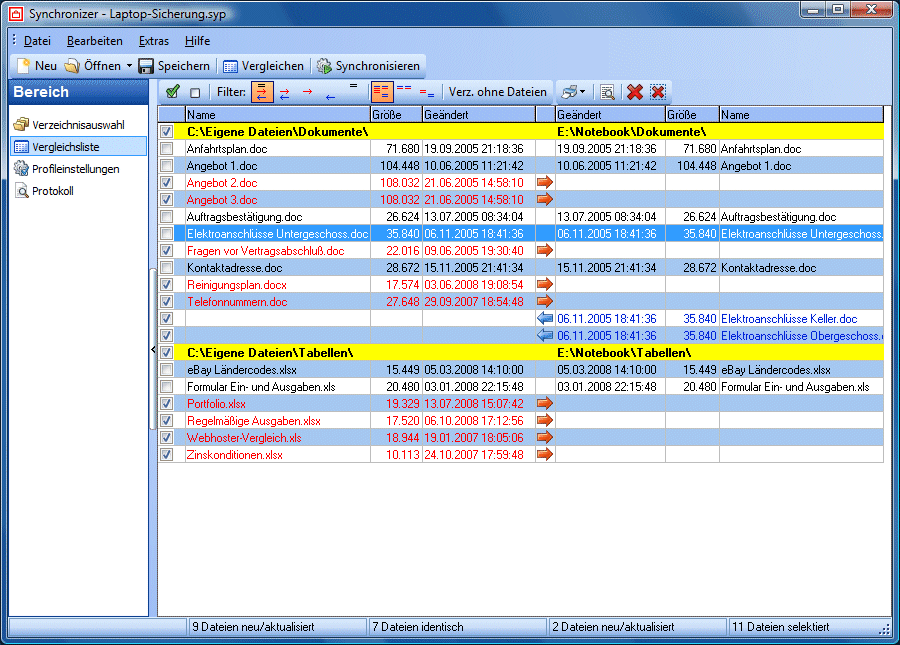Check the eBay Ländercodes.xlsx checkbox

coord(166,370)
